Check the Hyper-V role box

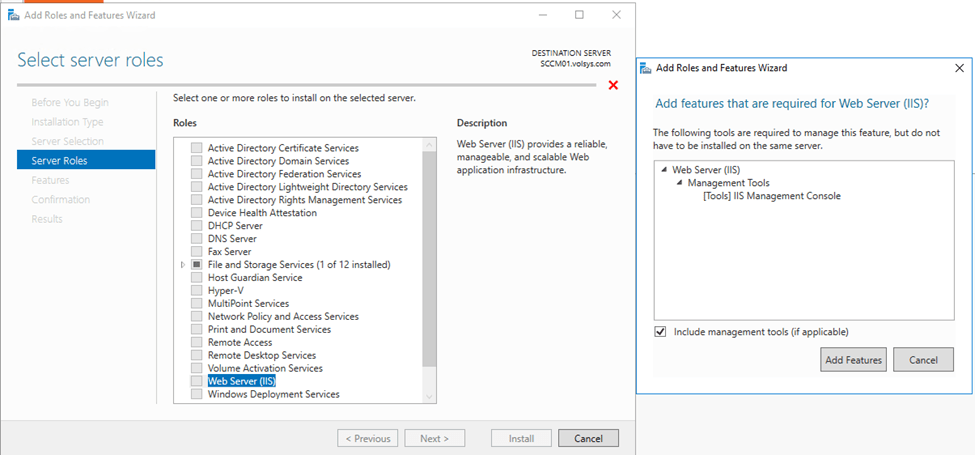point(197,290)
